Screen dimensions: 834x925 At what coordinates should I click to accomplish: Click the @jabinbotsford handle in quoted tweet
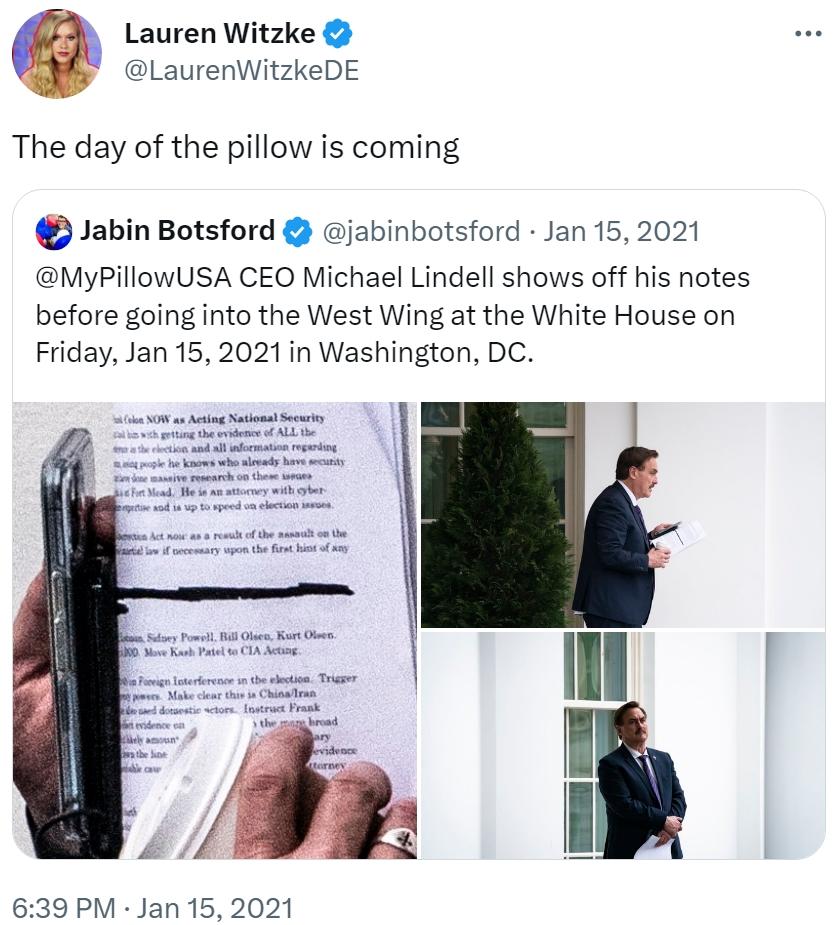point(421,231)
